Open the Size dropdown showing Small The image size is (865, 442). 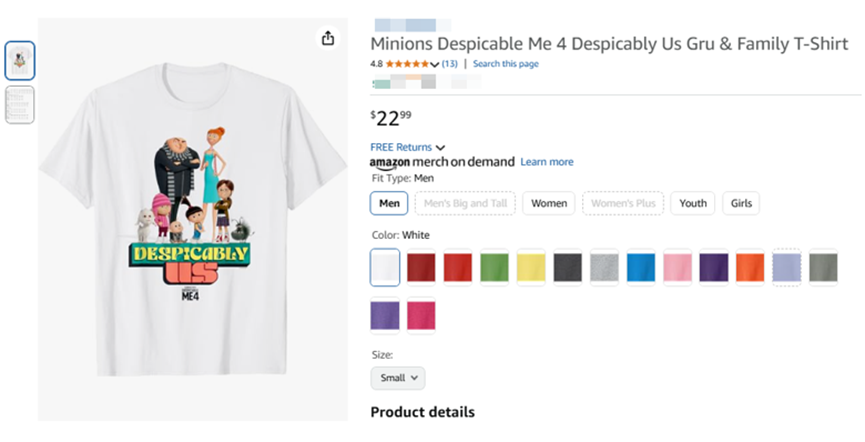[x=397, y=378]
